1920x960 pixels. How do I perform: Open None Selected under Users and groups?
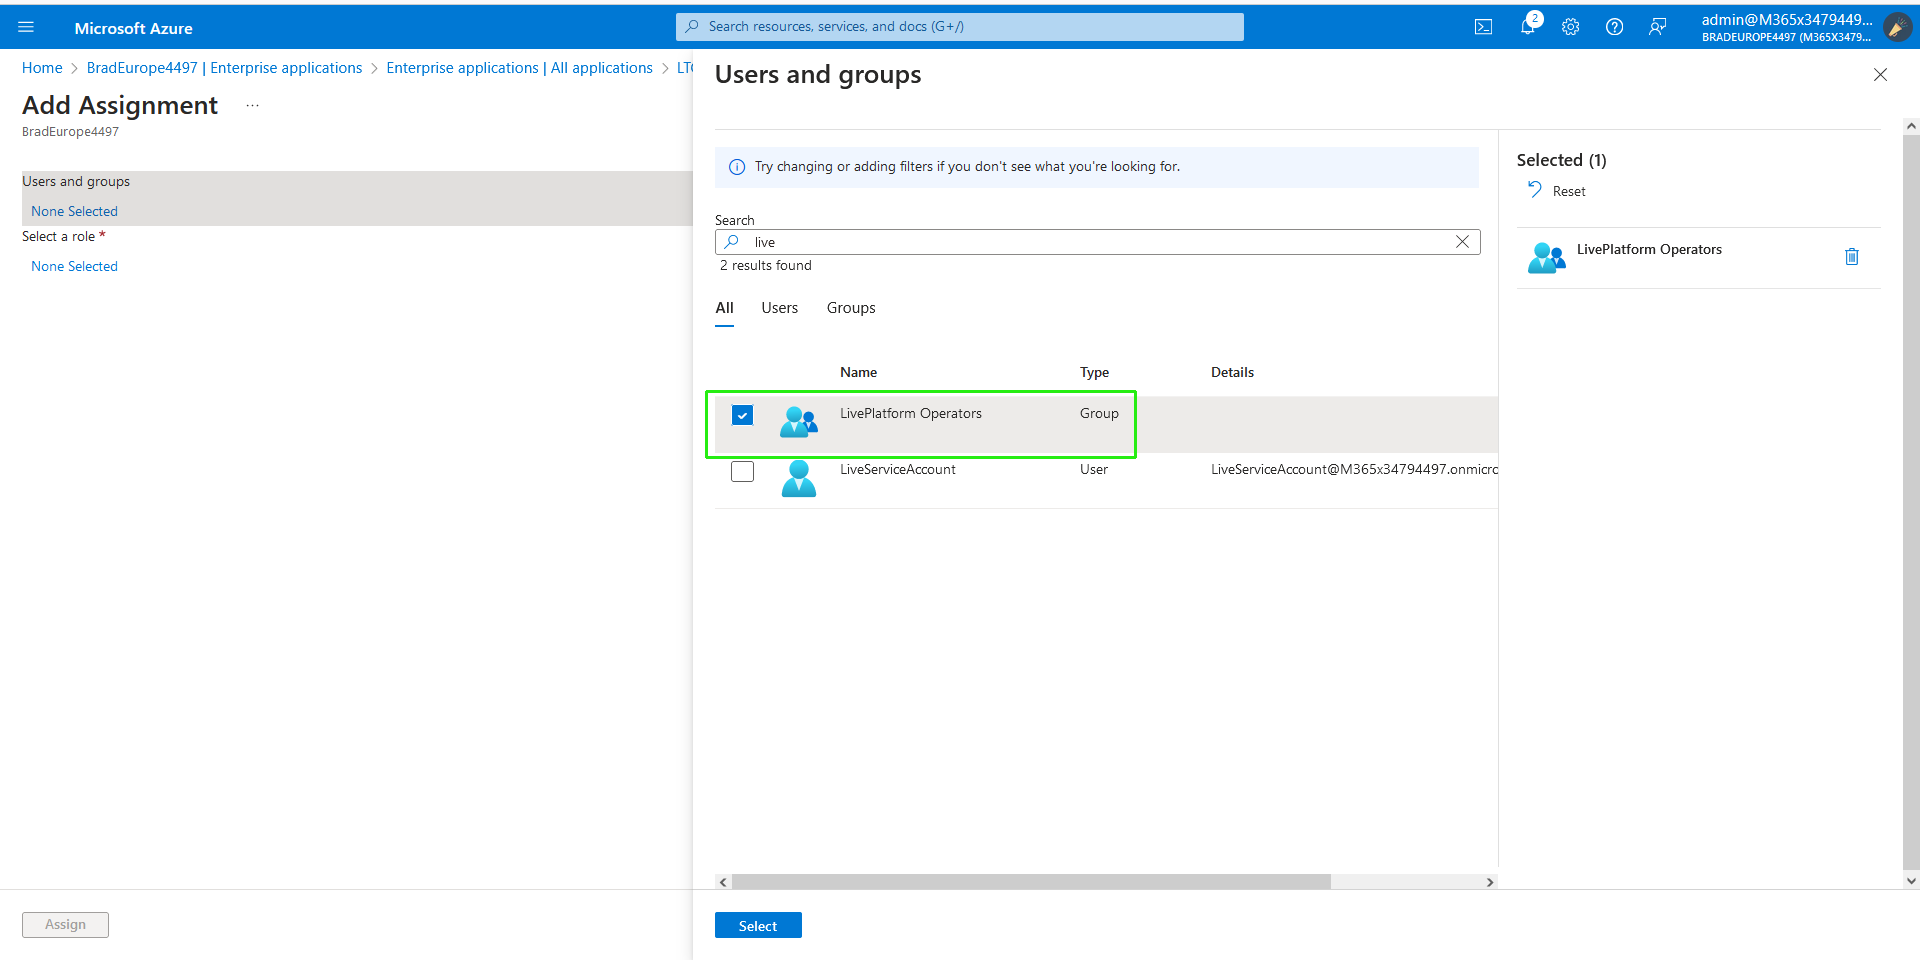74,211
